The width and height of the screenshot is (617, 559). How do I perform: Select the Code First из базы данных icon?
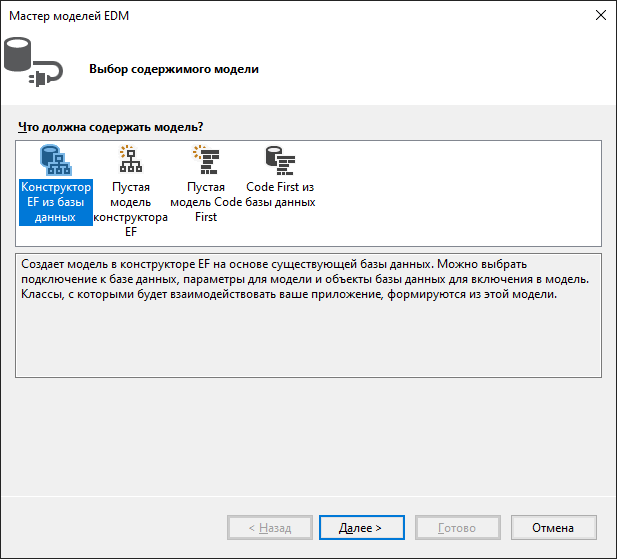280,160
